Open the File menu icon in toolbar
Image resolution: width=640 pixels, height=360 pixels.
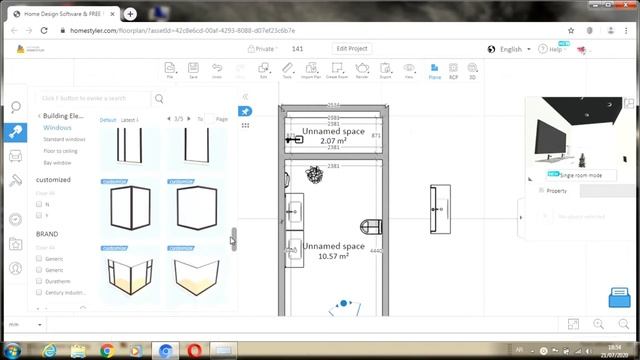[170, 70]
